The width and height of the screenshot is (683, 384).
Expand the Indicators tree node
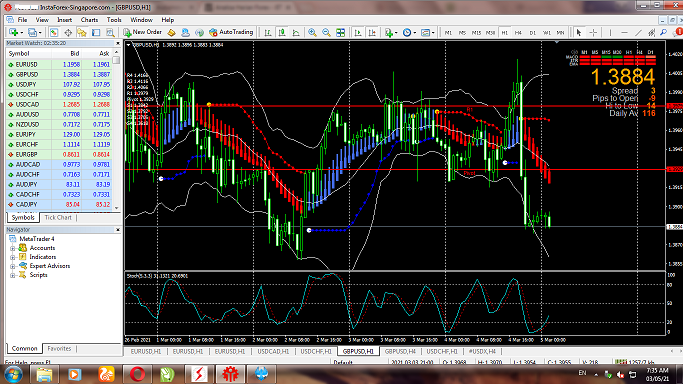click(13, 257)
